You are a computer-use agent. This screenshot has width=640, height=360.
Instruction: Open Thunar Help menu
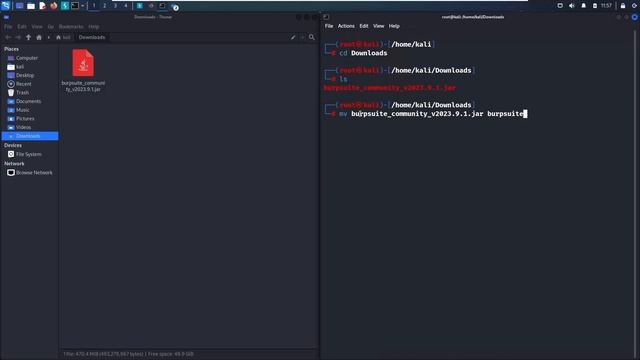point(94,27)
